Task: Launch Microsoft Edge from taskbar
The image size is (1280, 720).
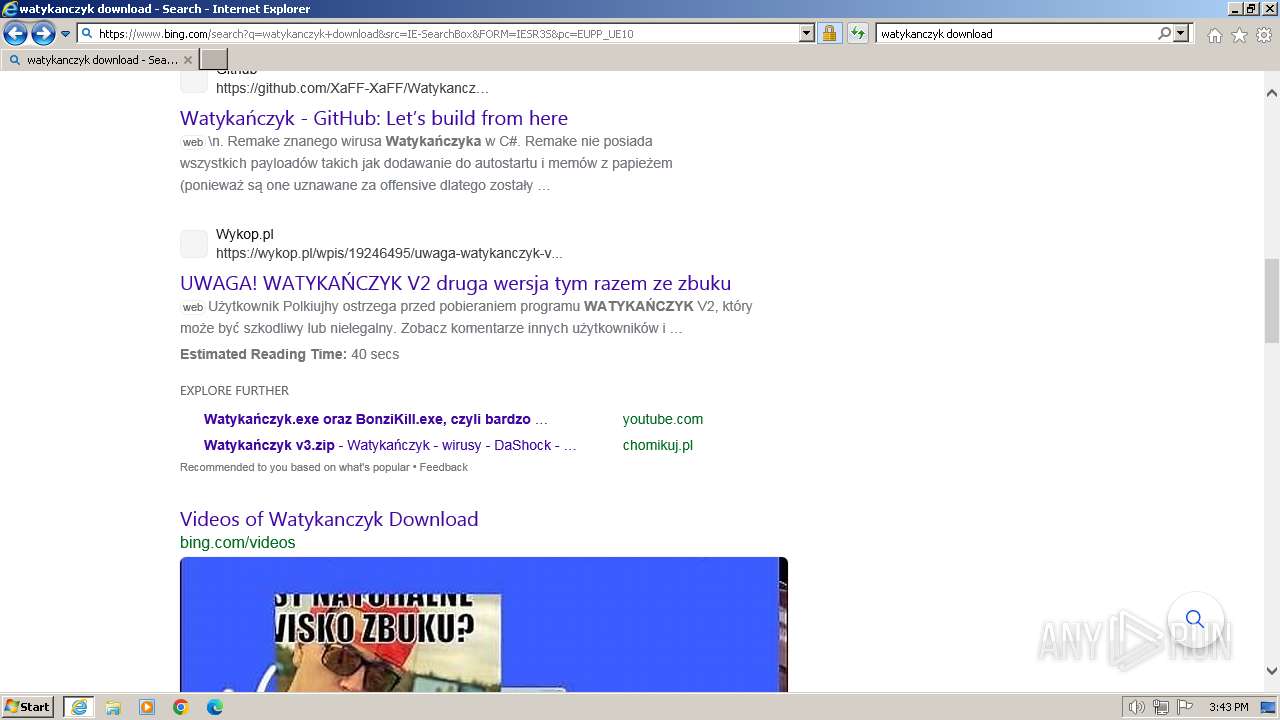Action: click(x=215, y=707)
